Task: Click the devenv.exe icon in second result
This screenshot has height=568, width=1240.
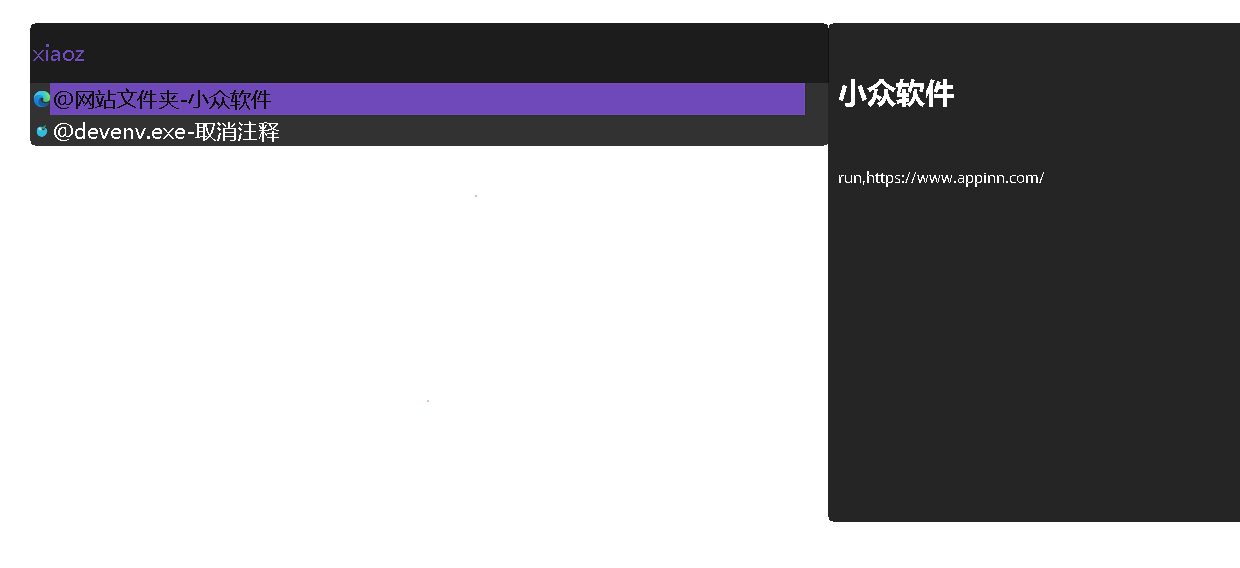Action: point(42,131)
